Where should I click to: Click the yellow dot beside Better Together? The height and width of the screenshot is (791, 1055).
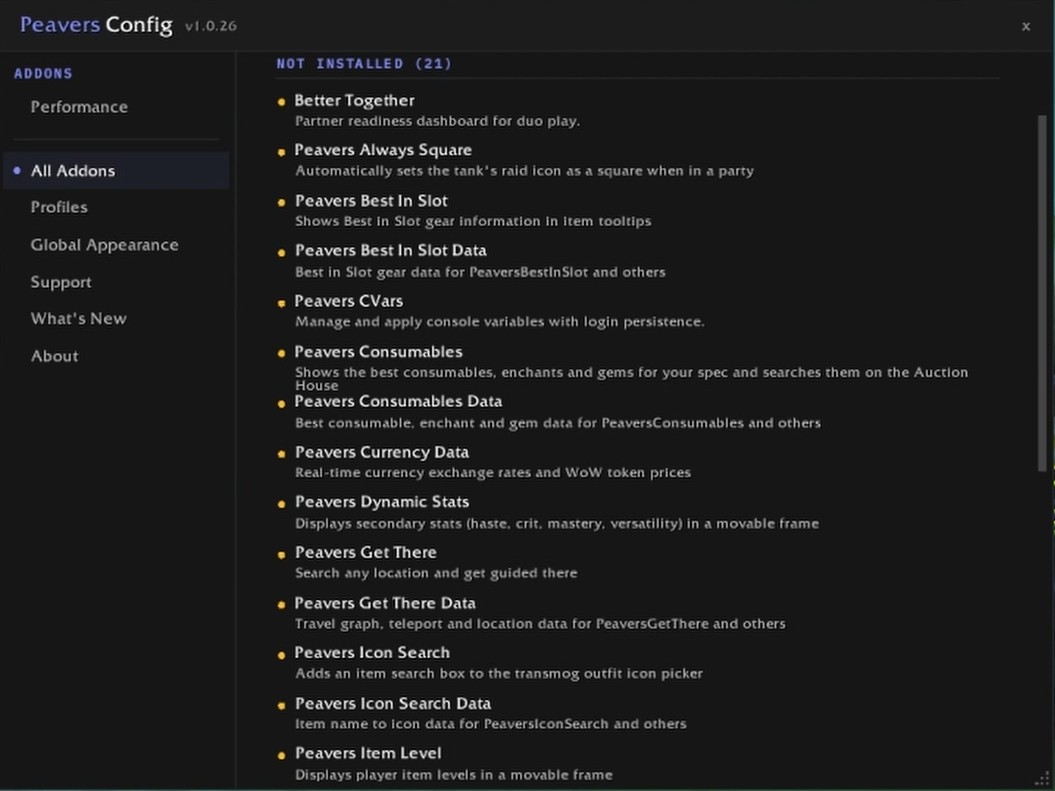point(281,102)
